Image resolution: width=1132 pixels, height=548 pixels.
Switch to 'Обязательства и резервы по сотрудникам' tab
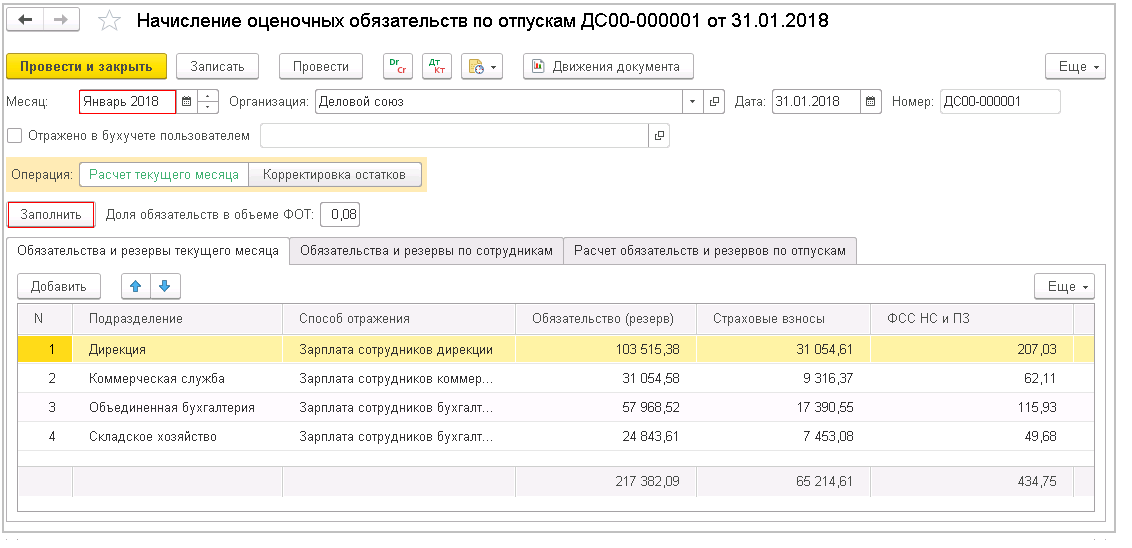pyautogui.click(x=427, y=251)
